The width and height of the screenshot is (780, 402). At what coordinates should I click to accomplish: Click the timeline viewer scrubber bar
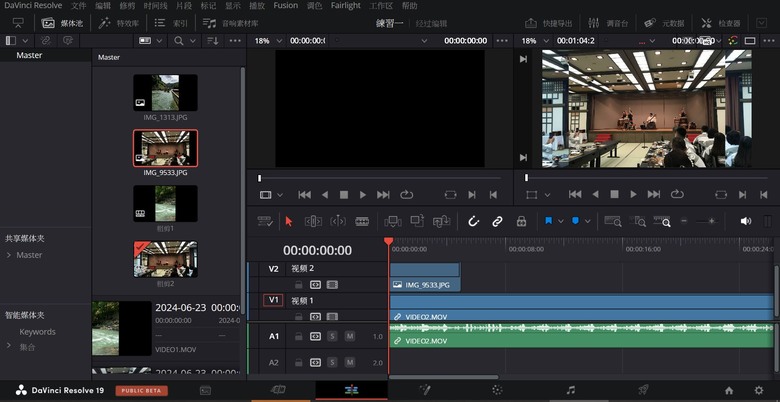(646, 178)
